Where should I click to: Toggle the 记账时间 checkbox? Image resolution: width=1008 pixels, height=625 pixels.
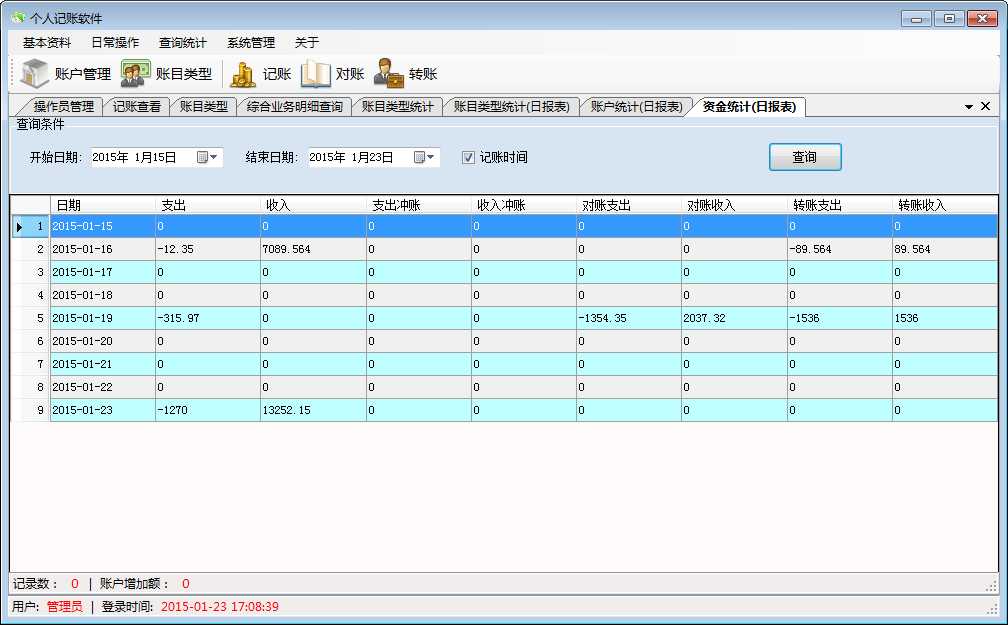pos(468,158)
